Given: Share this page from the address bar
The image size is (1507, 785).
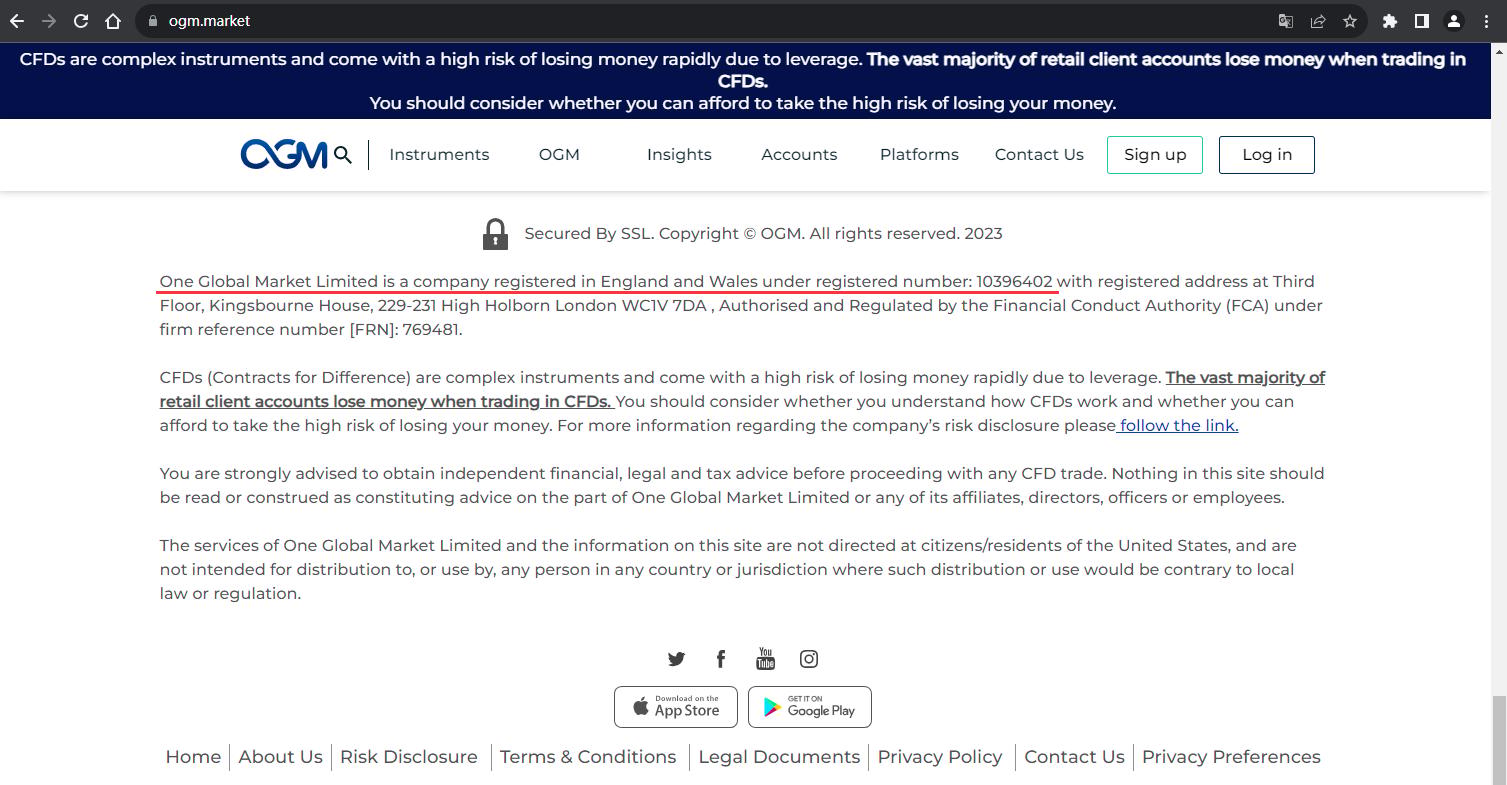Looking at the screenshot, I should (x=1318, y=21).
